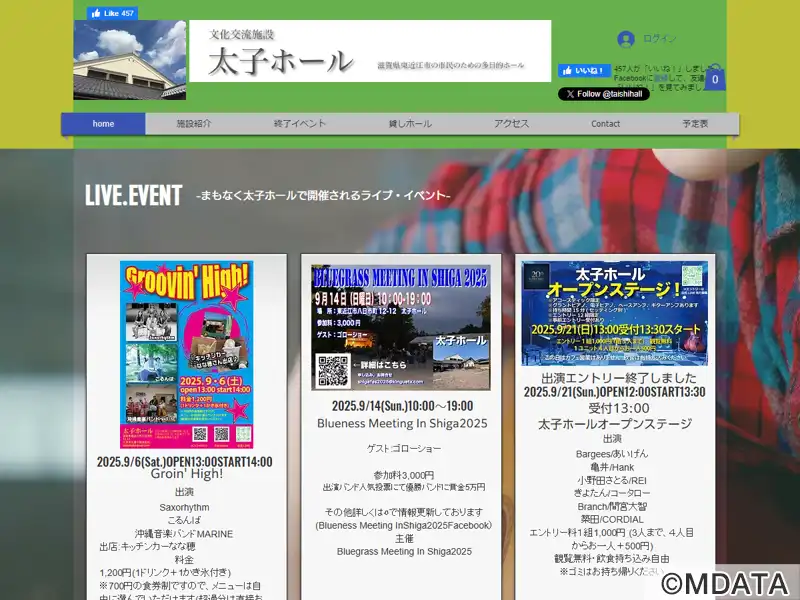800x600 pixels.
Task: Open the 太子ホールオープンステージ poster image
Action: pyautogui.click(x=615, y=313)
